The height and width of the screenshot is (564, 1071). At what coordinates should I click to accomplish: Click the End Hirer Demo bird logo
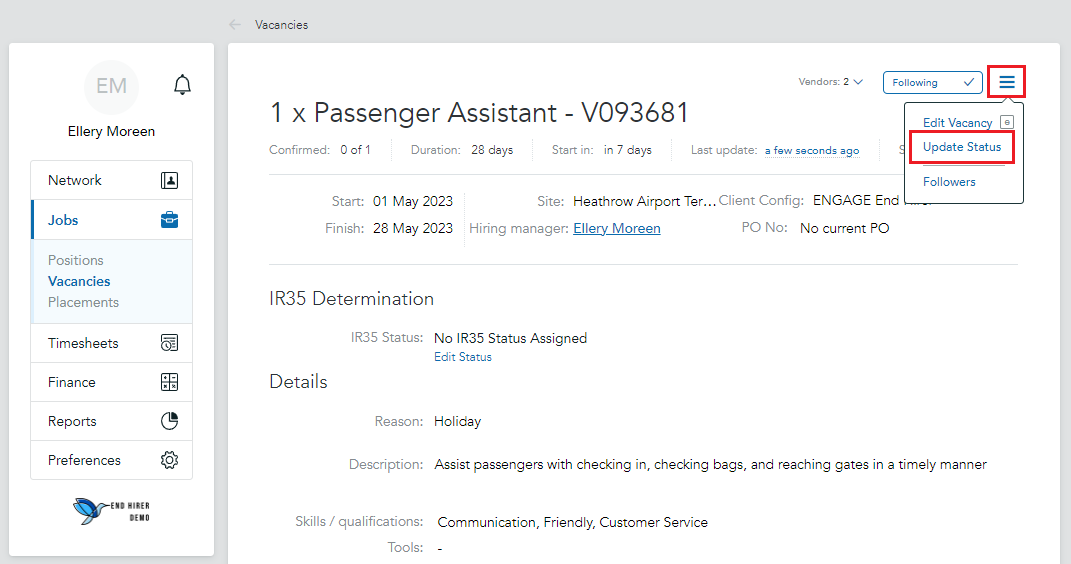coord(111,510)
